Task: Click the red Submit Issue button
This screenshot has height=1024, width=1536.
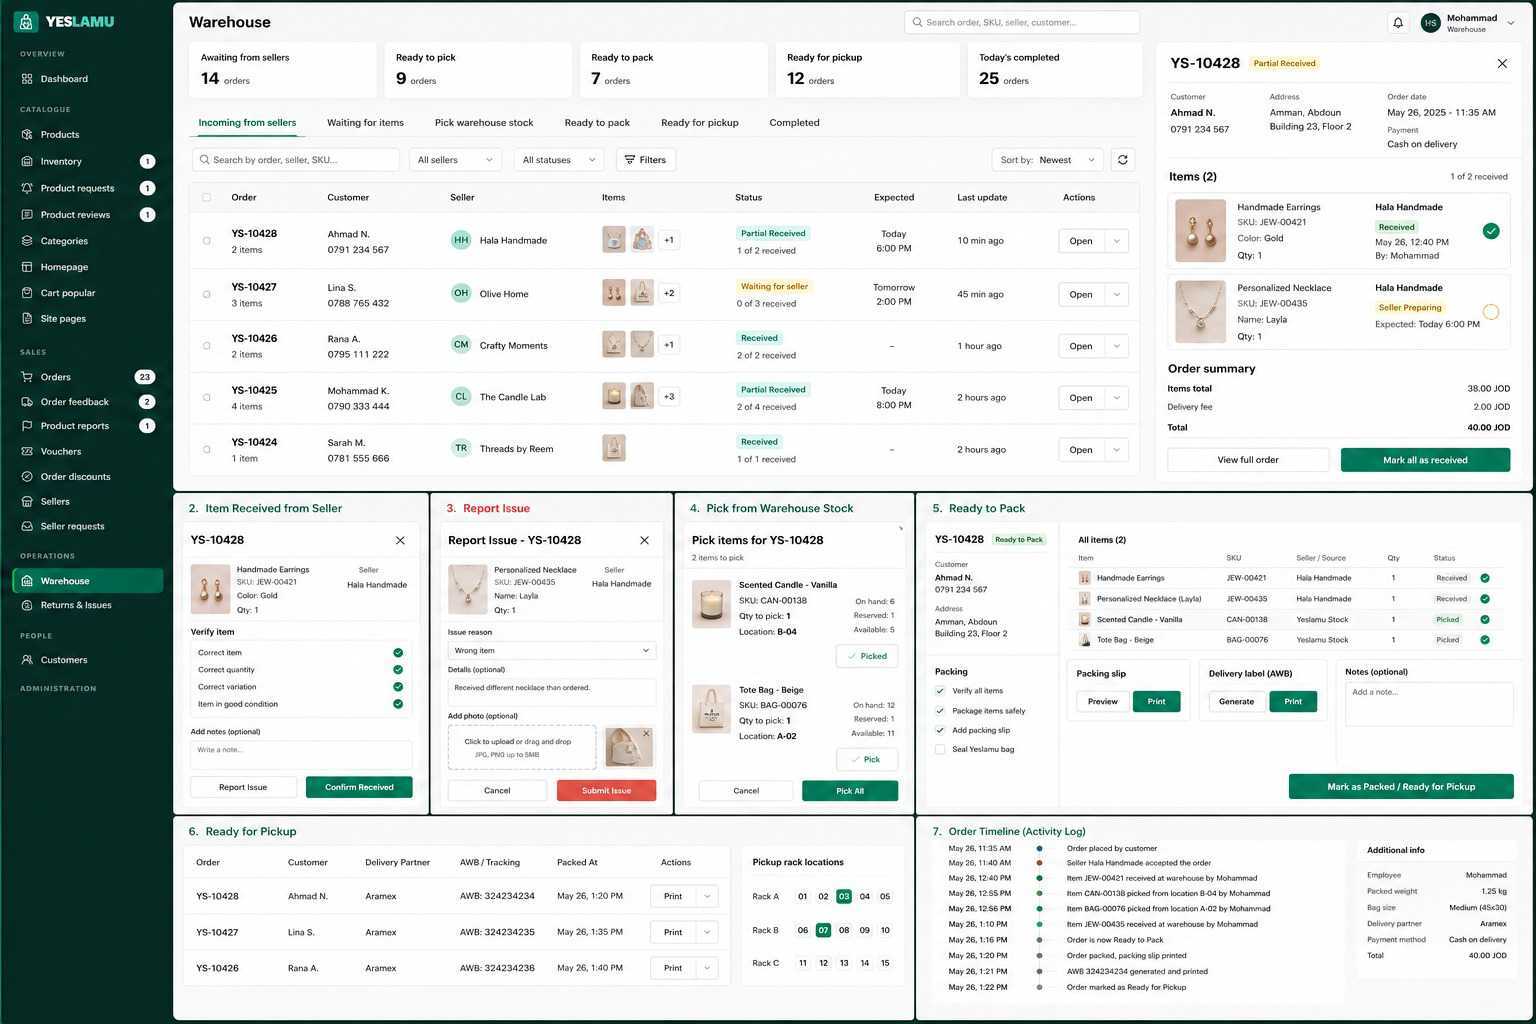Action: [x=606, y=790]
